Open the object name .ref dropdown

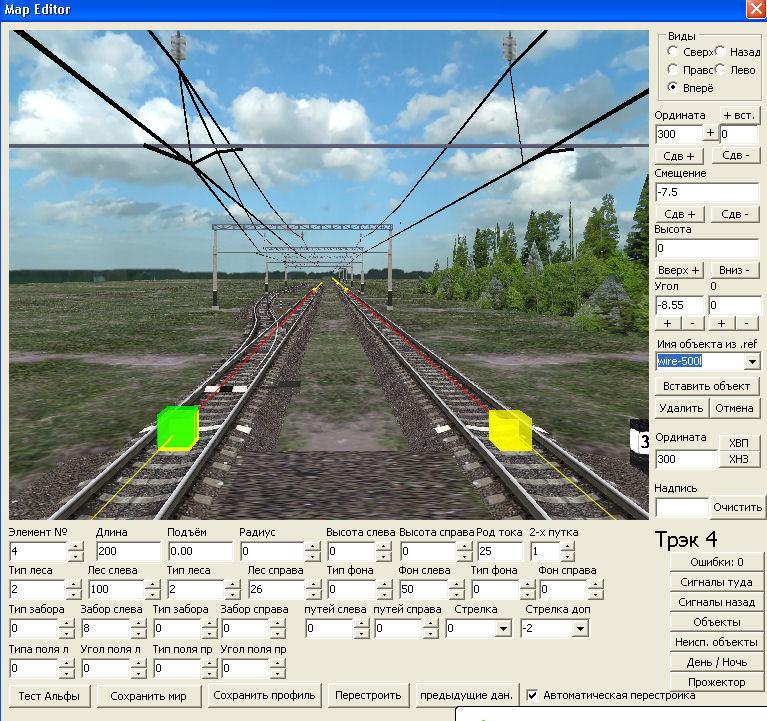[x=751, y=361]
